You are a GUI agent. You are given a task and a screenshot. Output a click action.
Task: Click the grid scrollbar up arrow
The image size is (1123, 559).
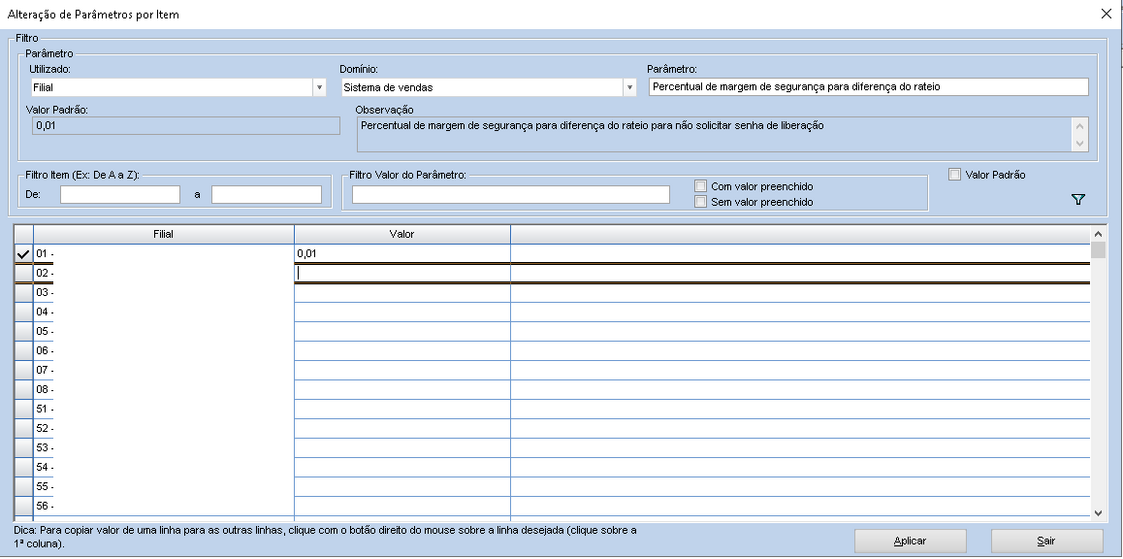click(x=1098, y=233)
